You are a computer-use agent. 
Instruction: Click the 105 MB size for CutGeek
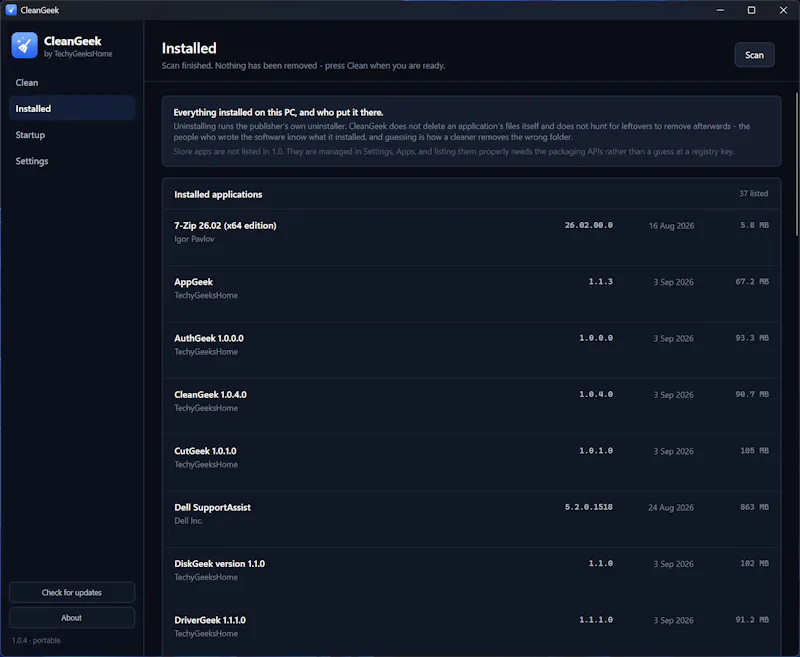pos(754,451)
